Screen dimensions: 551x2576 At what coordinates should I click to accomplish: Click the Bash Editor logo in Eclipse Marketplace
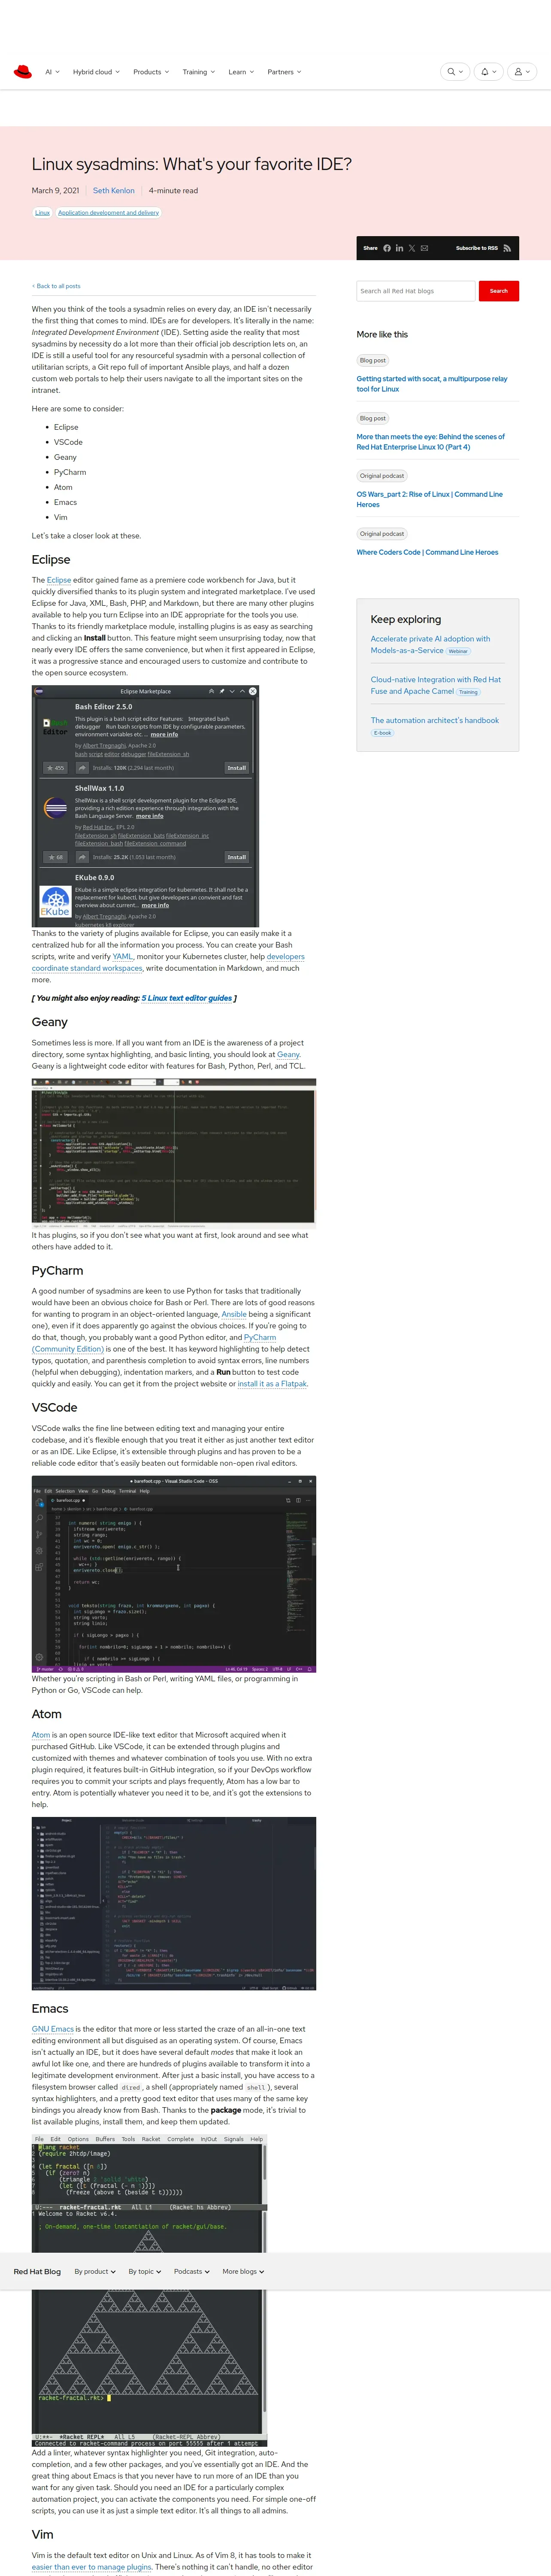(x=55, y=726)
